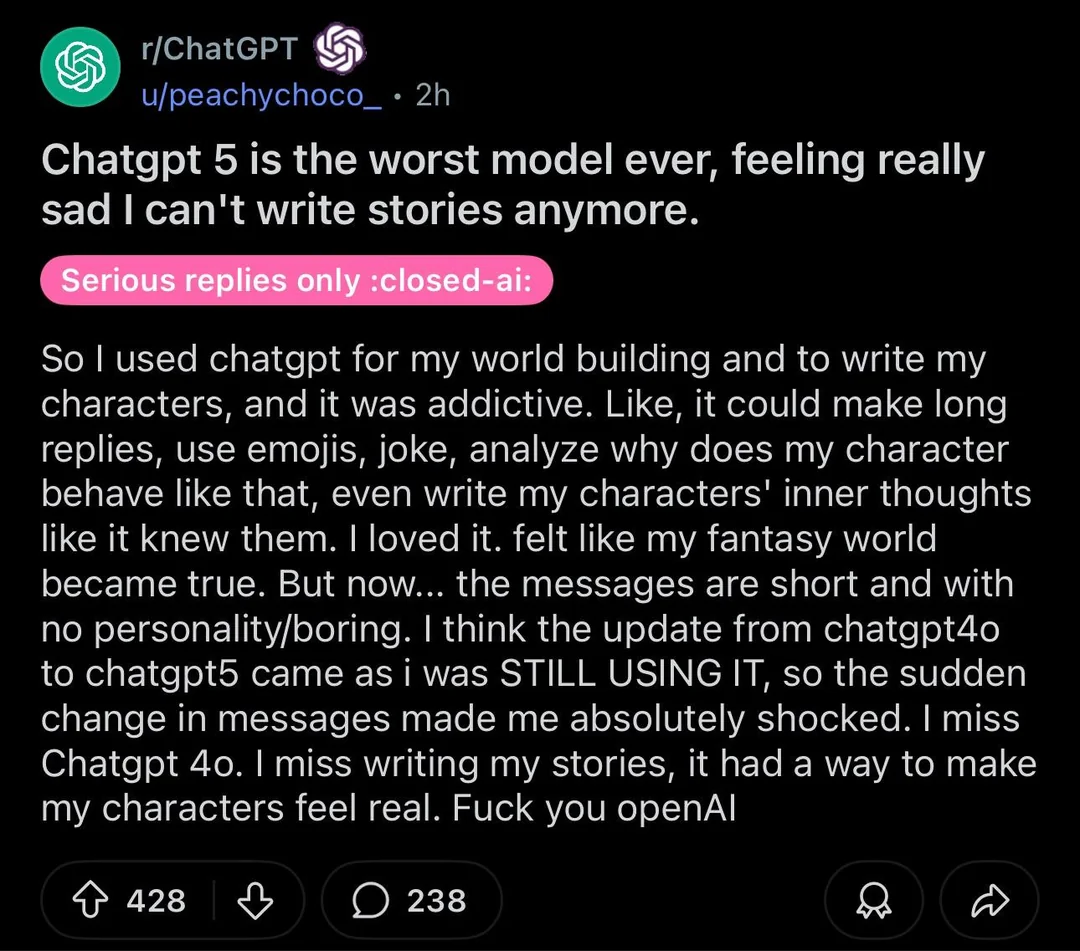Click the purple OpenAI logo badge
The image size is (1080, 951).
[339, 47]
